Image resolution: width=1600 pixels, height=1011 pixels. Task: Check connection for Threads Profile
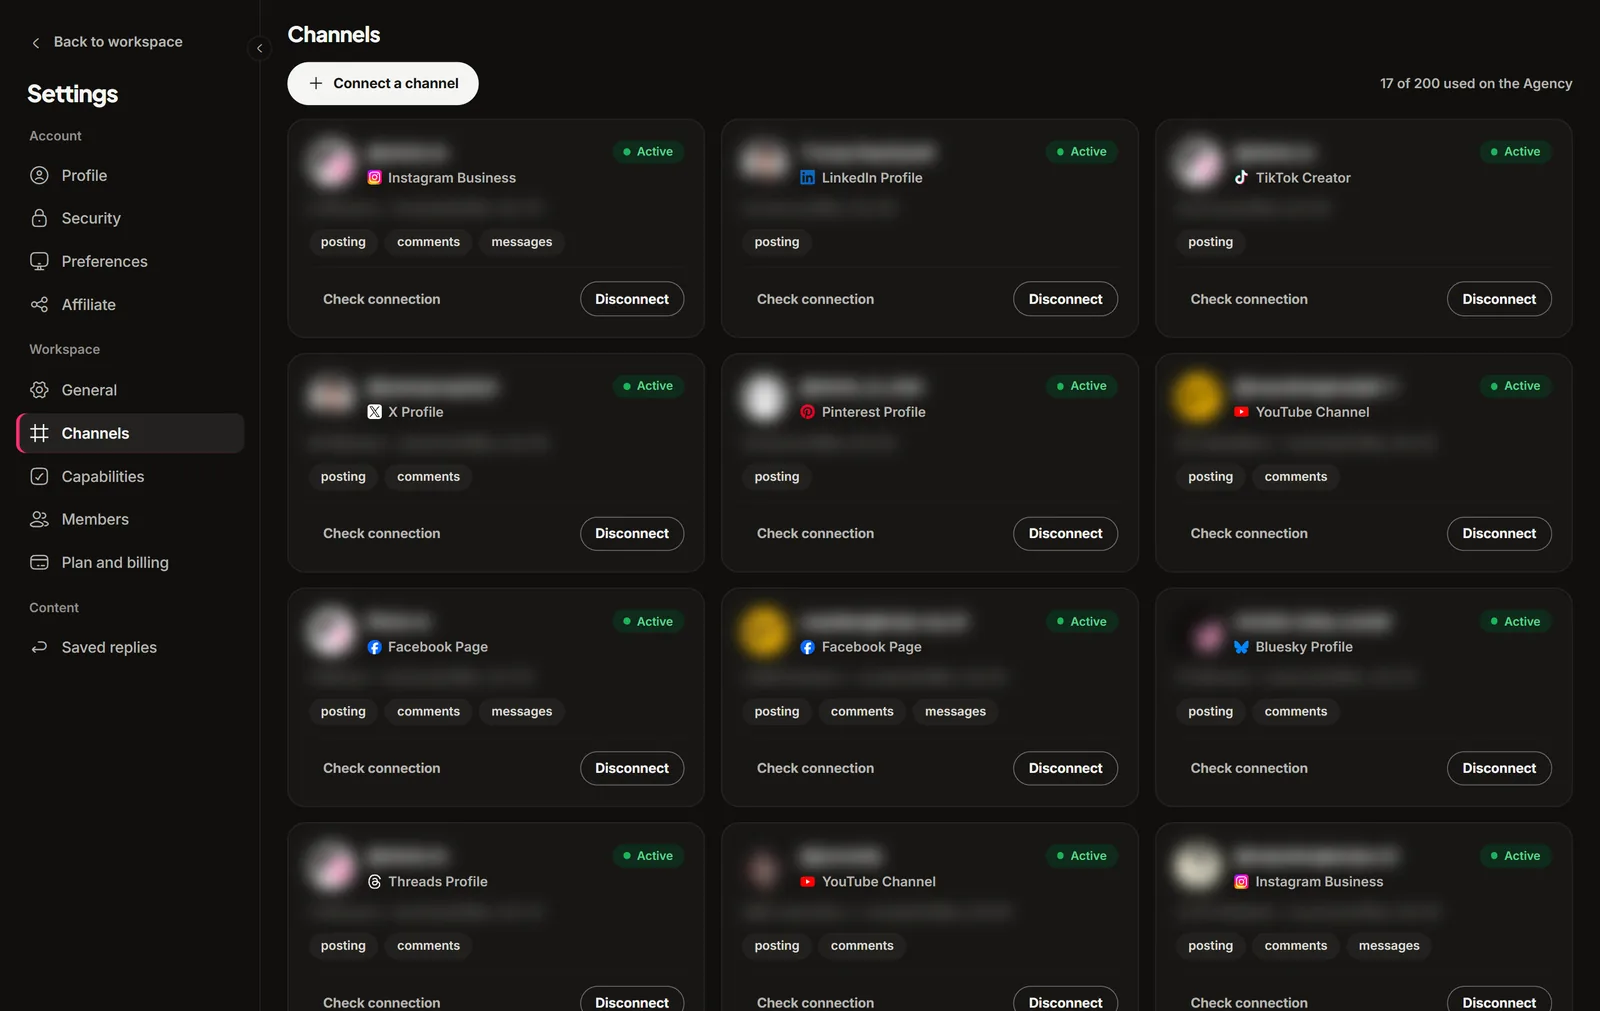click(381, 1002)
